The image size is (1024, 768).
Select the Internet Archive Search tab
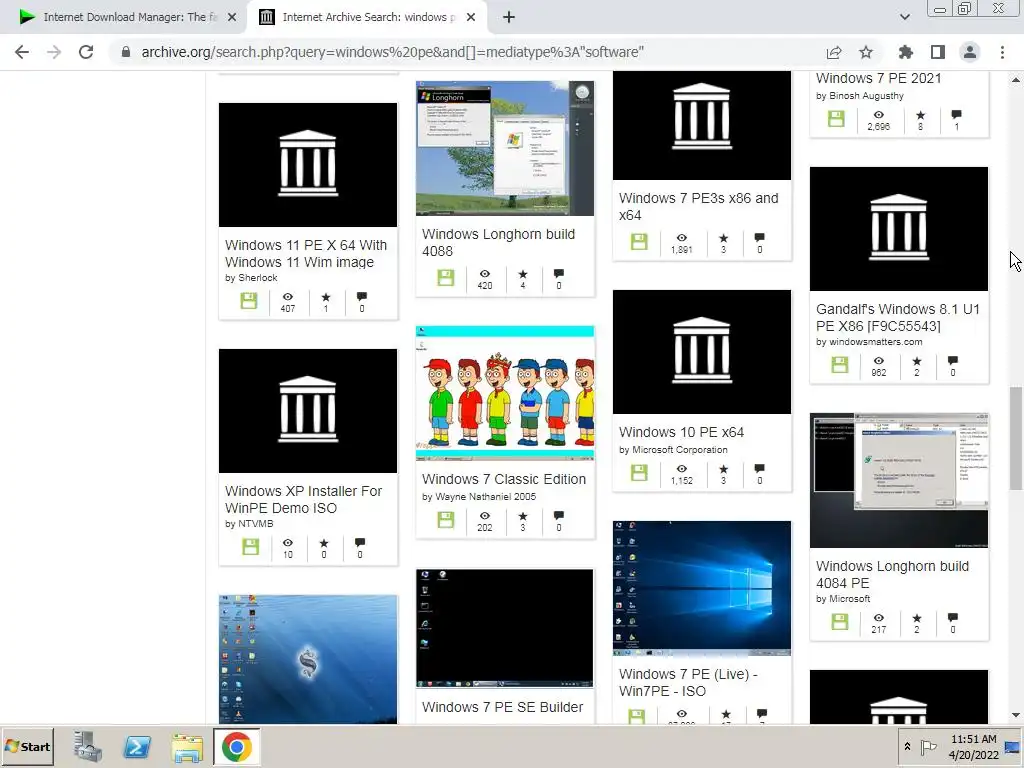coord(366,18)
